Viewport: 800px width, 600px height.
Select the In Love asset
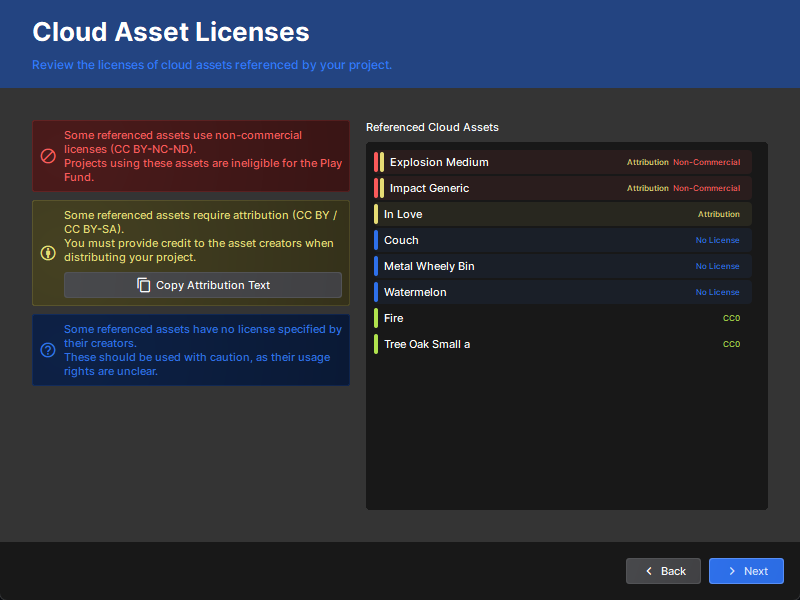tap(562, 214)
